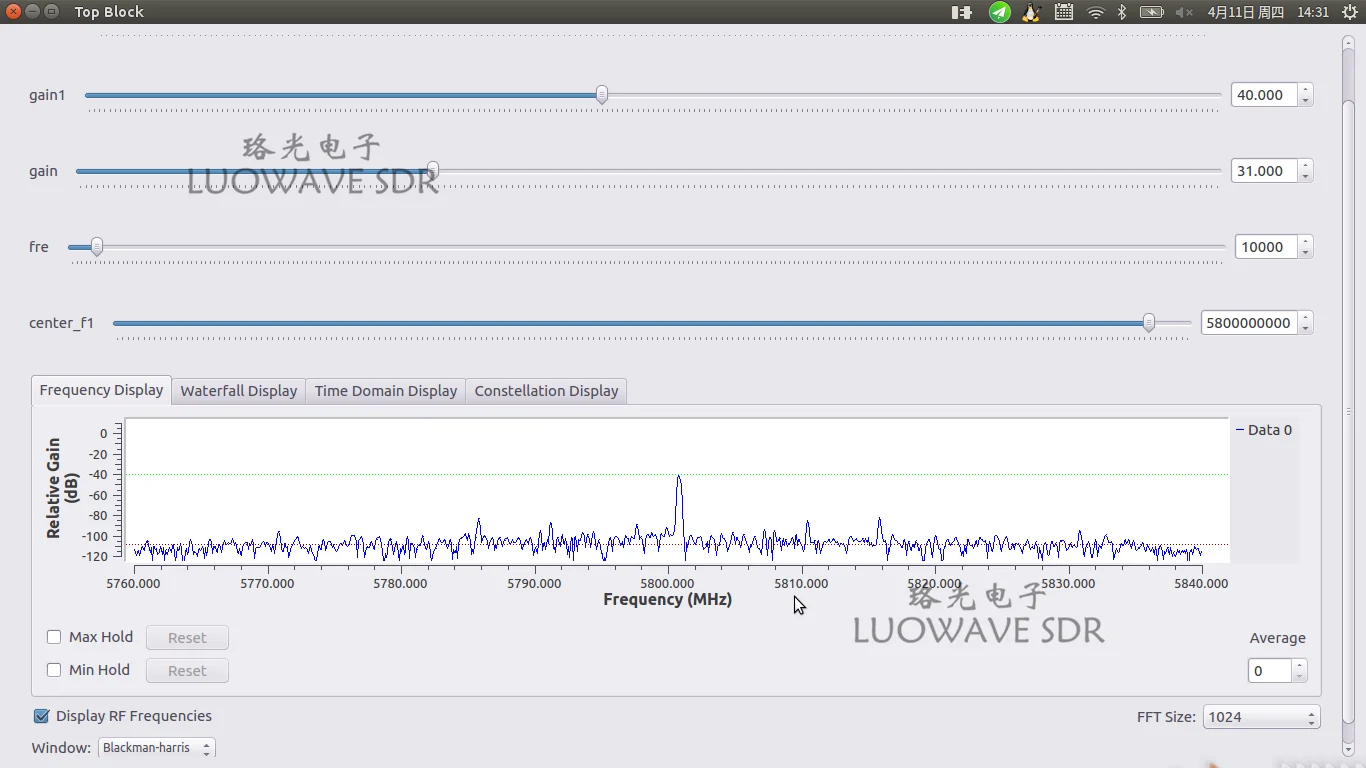This screenshot has width=1366, height=768.
Task: Open the calendar icon in the panel
Action: coord(1064,12)
